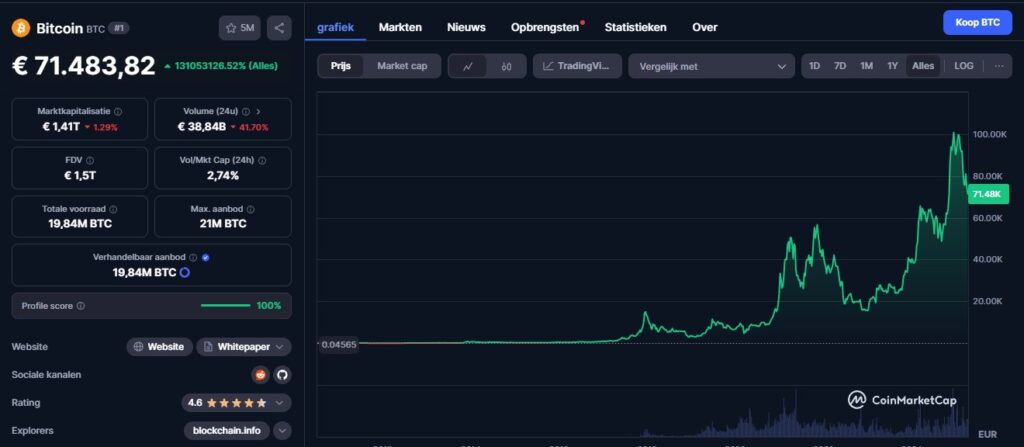This screenshot has width=1024, height=447.
Task: Click the 0.04565 starting price label
Action: (339, 344)
